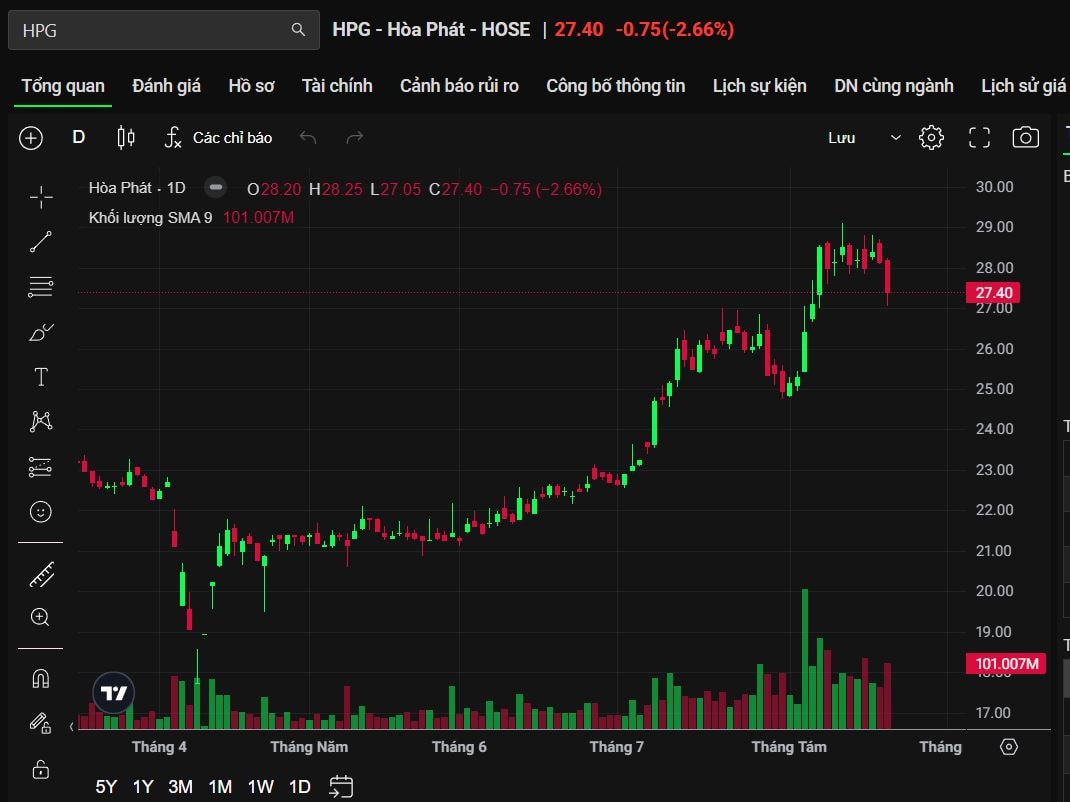Image resolution: width=1070 pixels, height=802 pixels.
Task: Select the Fibonacci/horizontal lines tool
Action: pyautogui.click(x=41, y=287)
